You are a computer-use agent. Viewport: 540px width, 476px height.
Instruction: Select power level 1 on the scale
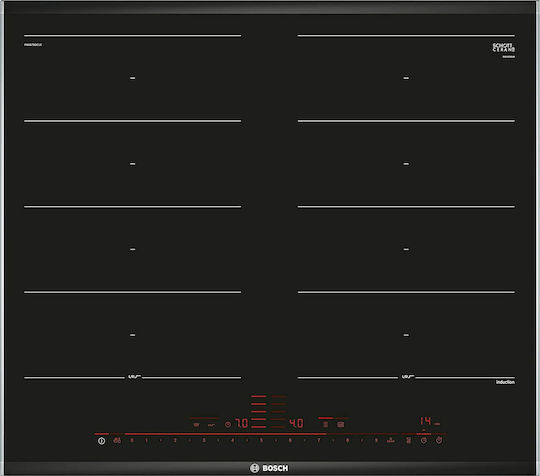[146, 440]
